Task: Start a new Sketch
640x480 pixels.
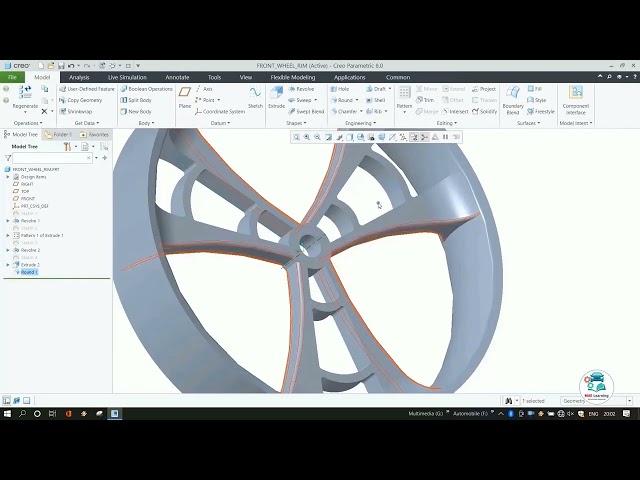Action: tap(255, 97)
